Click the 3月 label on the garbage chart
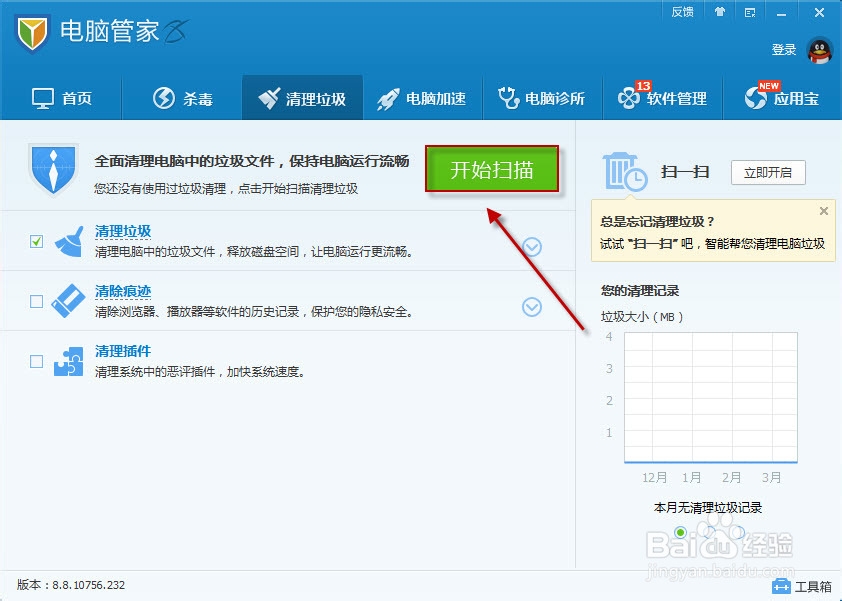The height and width of the screenshot is (601, 842). [x=772, y=477]
